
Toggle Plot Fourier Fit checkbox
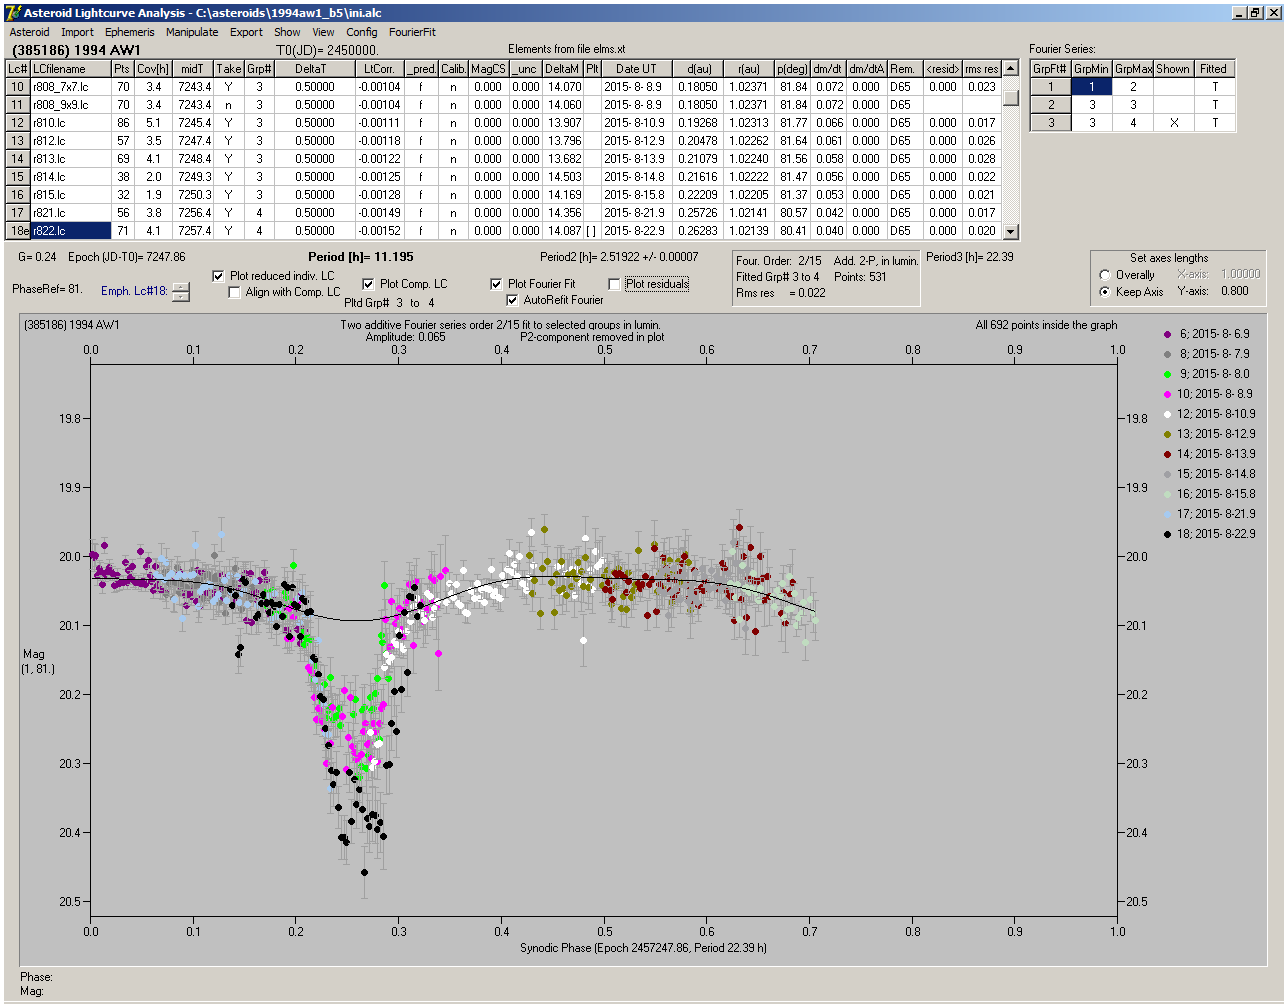point(496,283)
